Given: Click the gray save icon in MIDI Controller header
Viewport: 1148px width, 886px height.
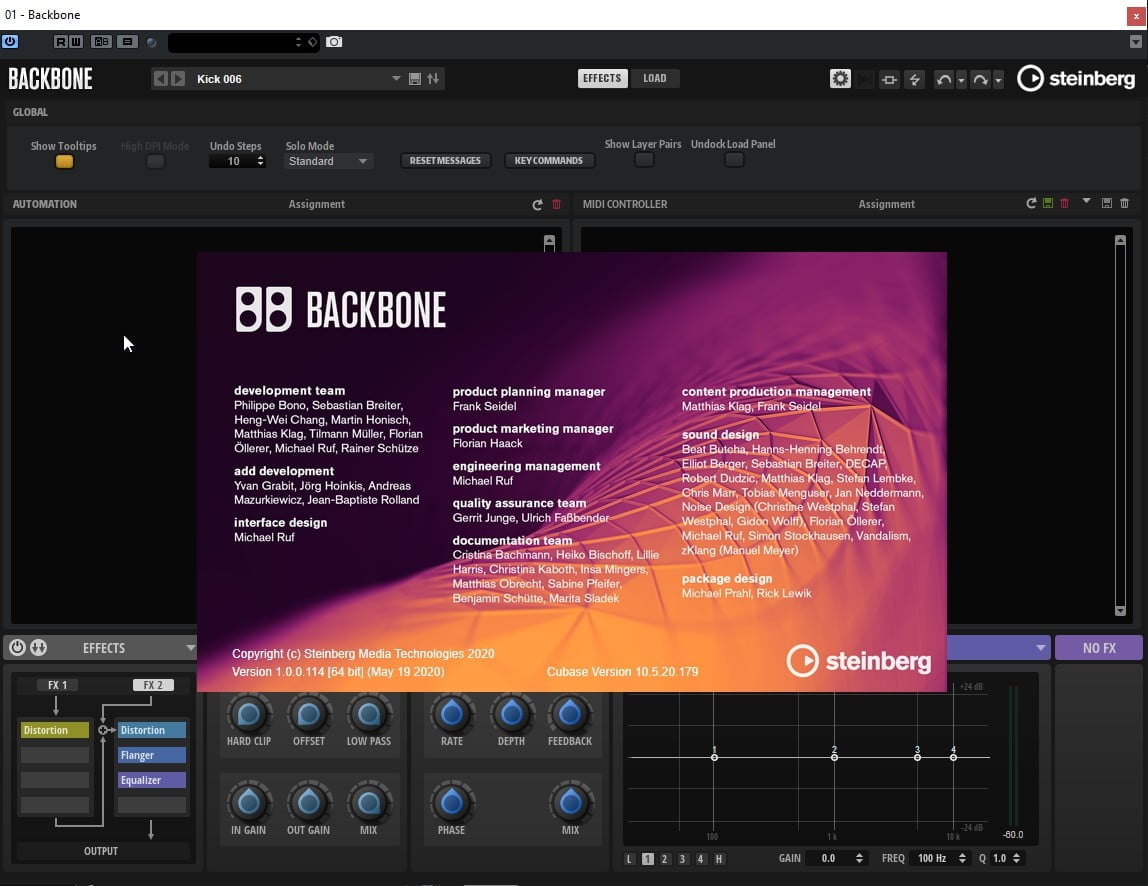Looking at the screenshot, I should 1107,203.
